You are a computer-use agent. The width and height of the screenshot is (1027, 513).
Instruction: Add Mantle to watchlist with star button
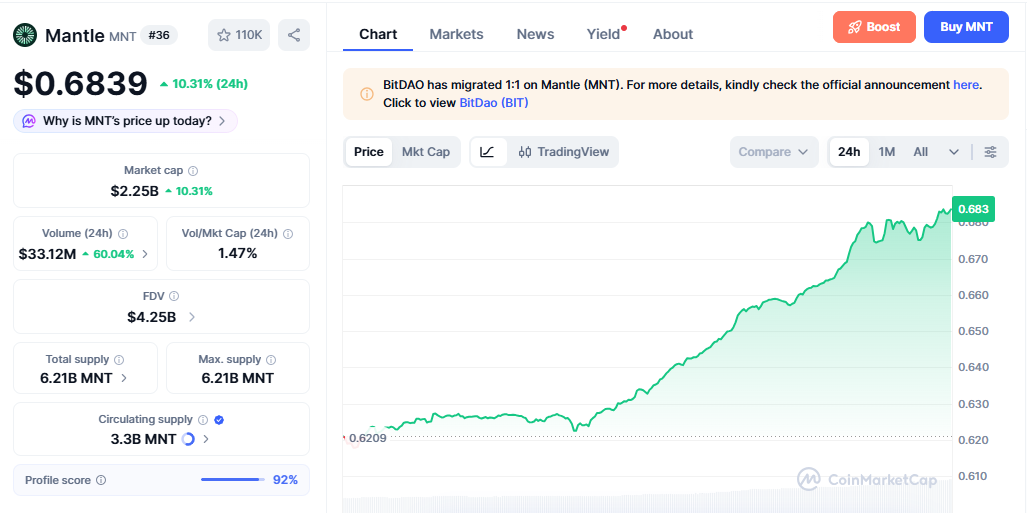click(239, 35)
